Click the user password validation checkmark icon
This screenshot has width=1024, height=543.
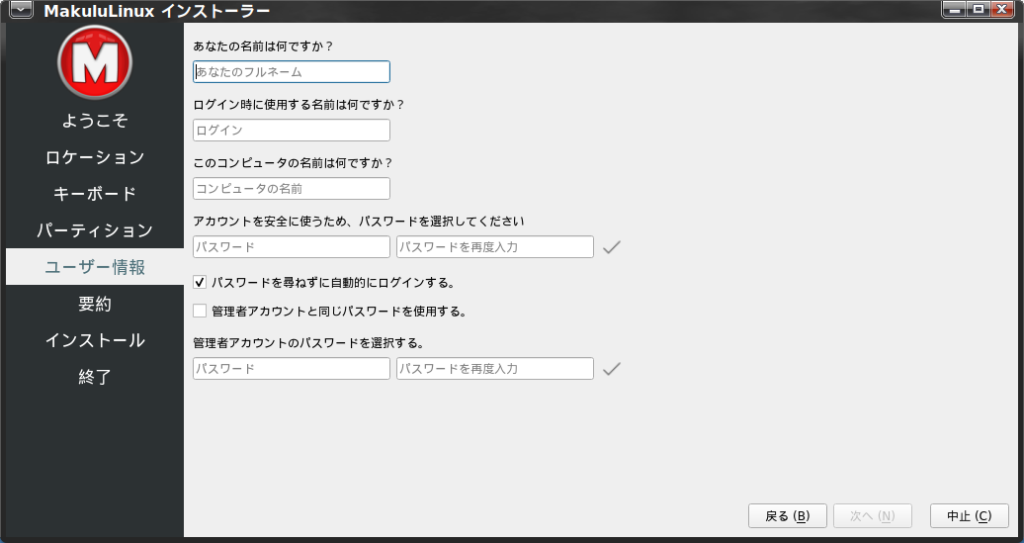pos(612,247)
